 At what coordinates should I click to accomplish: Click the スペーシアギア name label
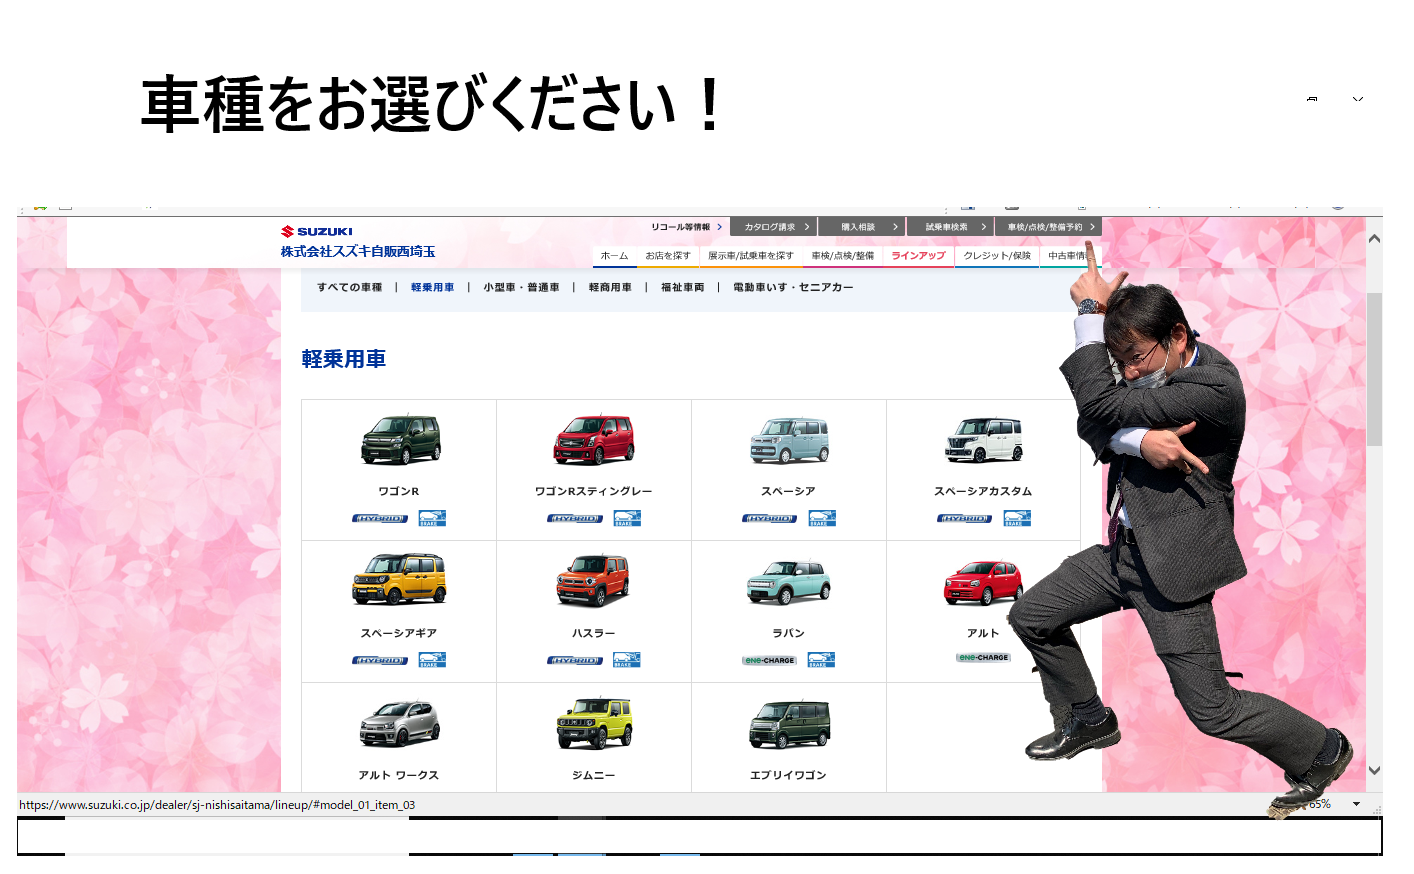click(399, 633)
